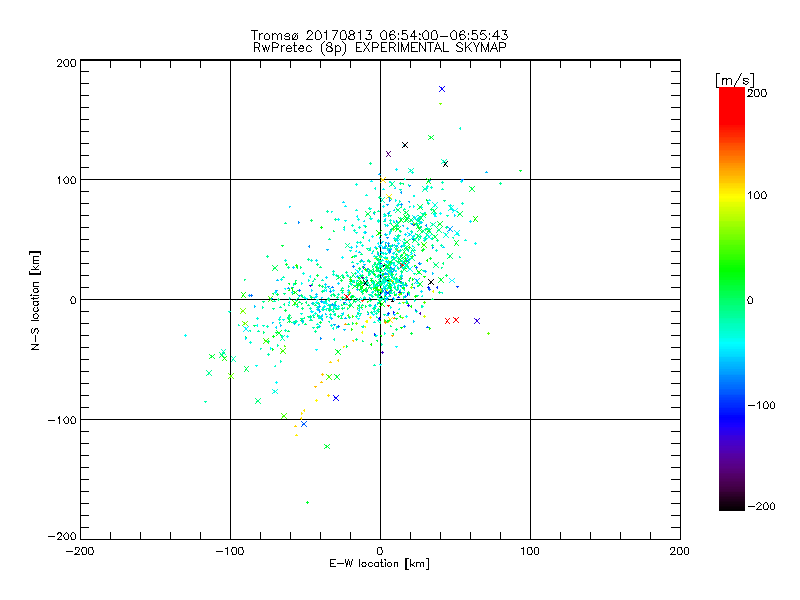
Task: Click the colorbar label '-200'
Action: pyautogui.click(x=761, y=506)
